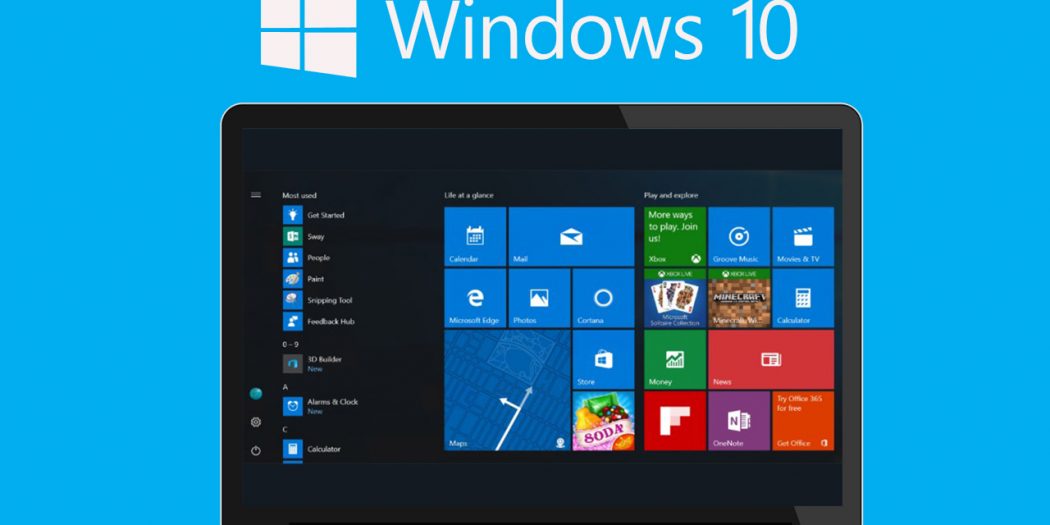Launch Sway from Most used list

click(x=304, y=236)
